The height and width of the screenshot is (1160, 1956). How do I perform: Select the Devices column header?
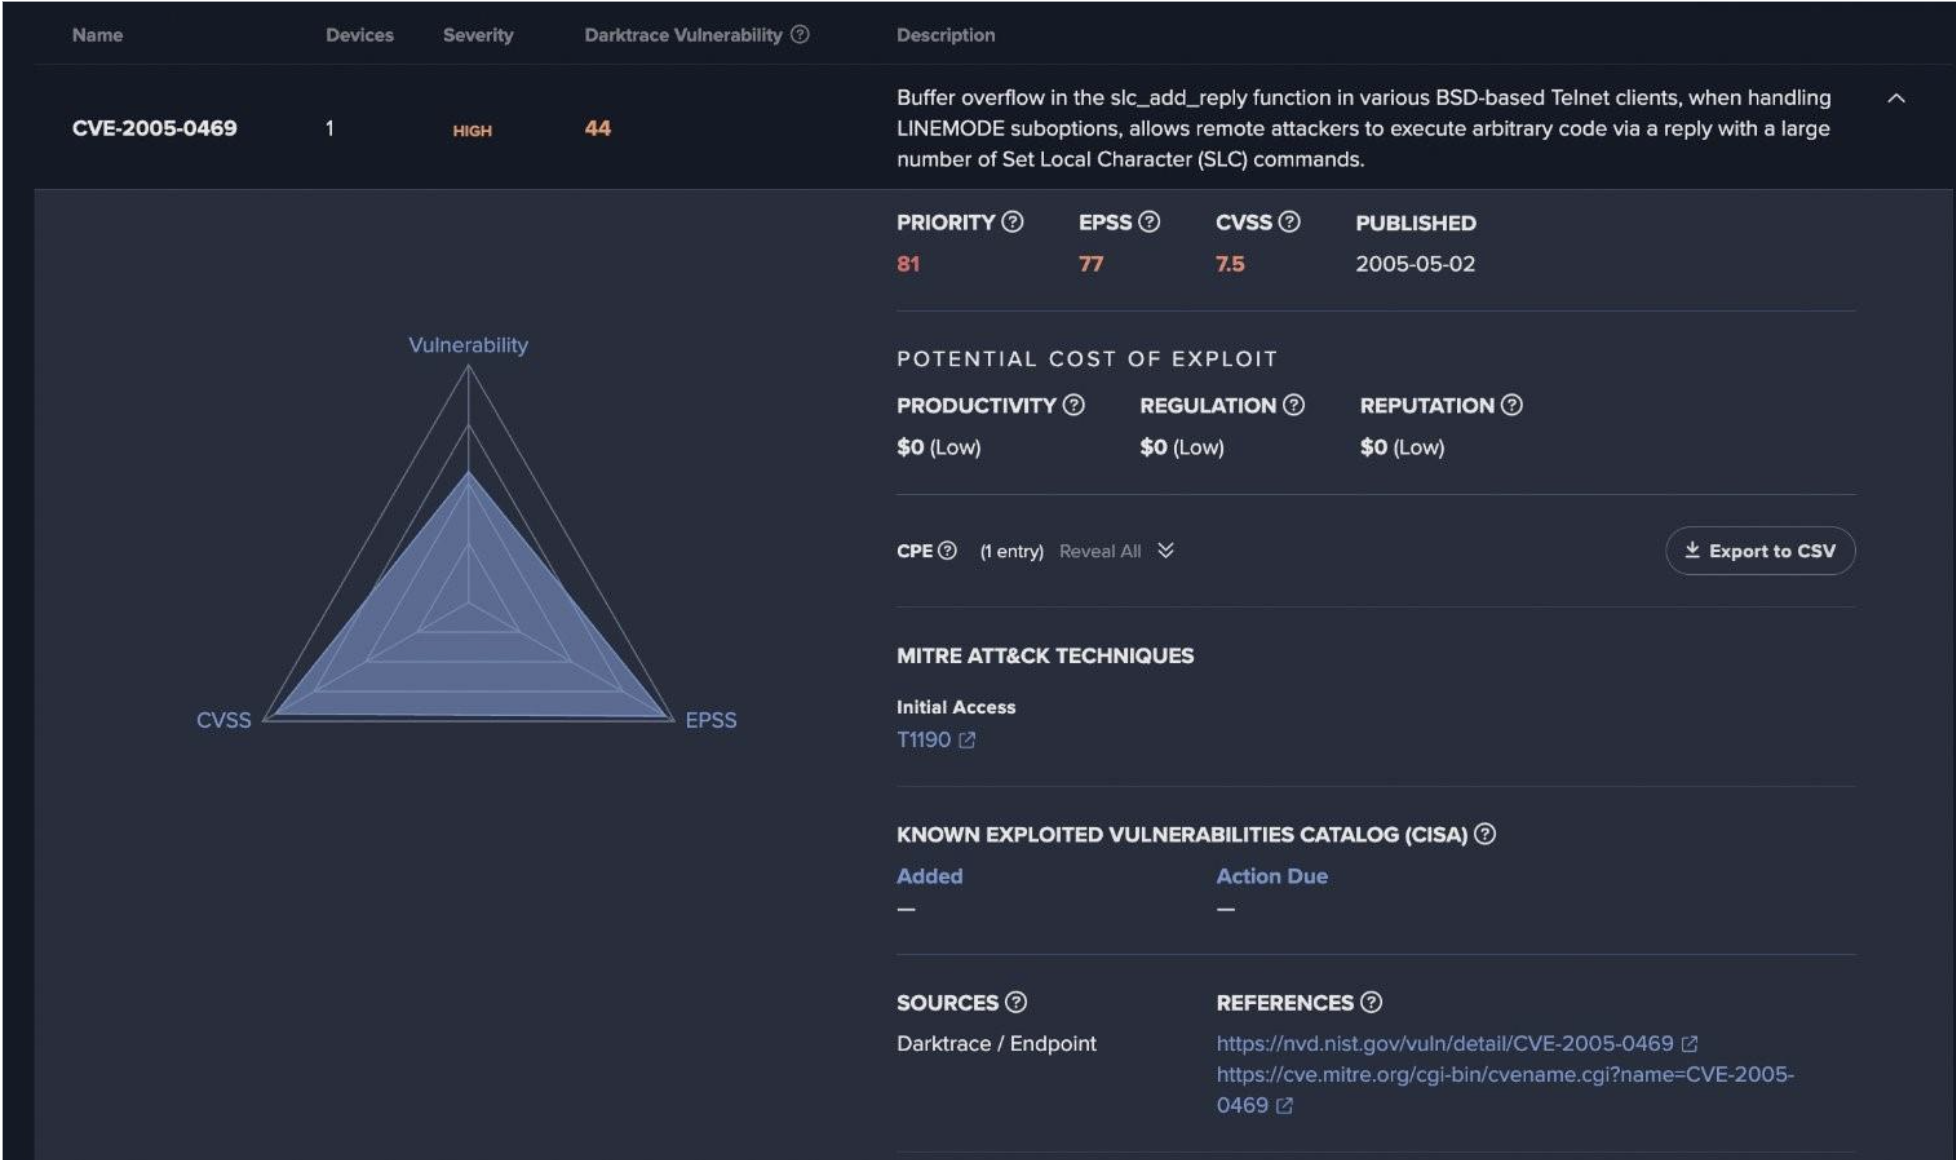click(x=359, y=34)
